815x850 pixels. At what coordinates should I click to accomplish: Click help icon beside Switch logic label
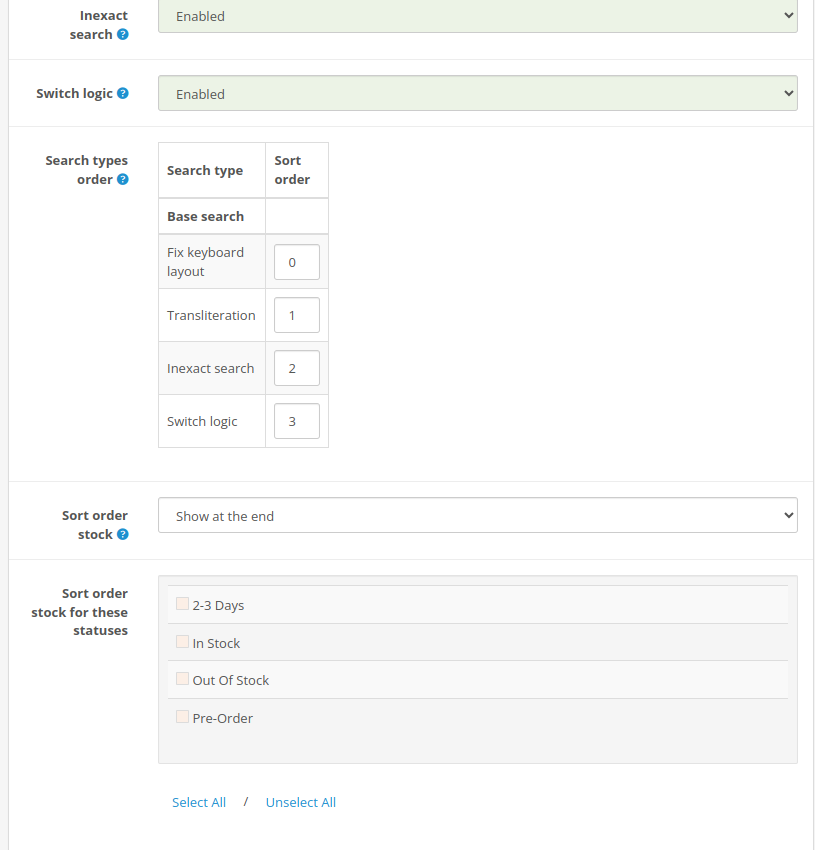pyautogui.click(x=123, y=93)
